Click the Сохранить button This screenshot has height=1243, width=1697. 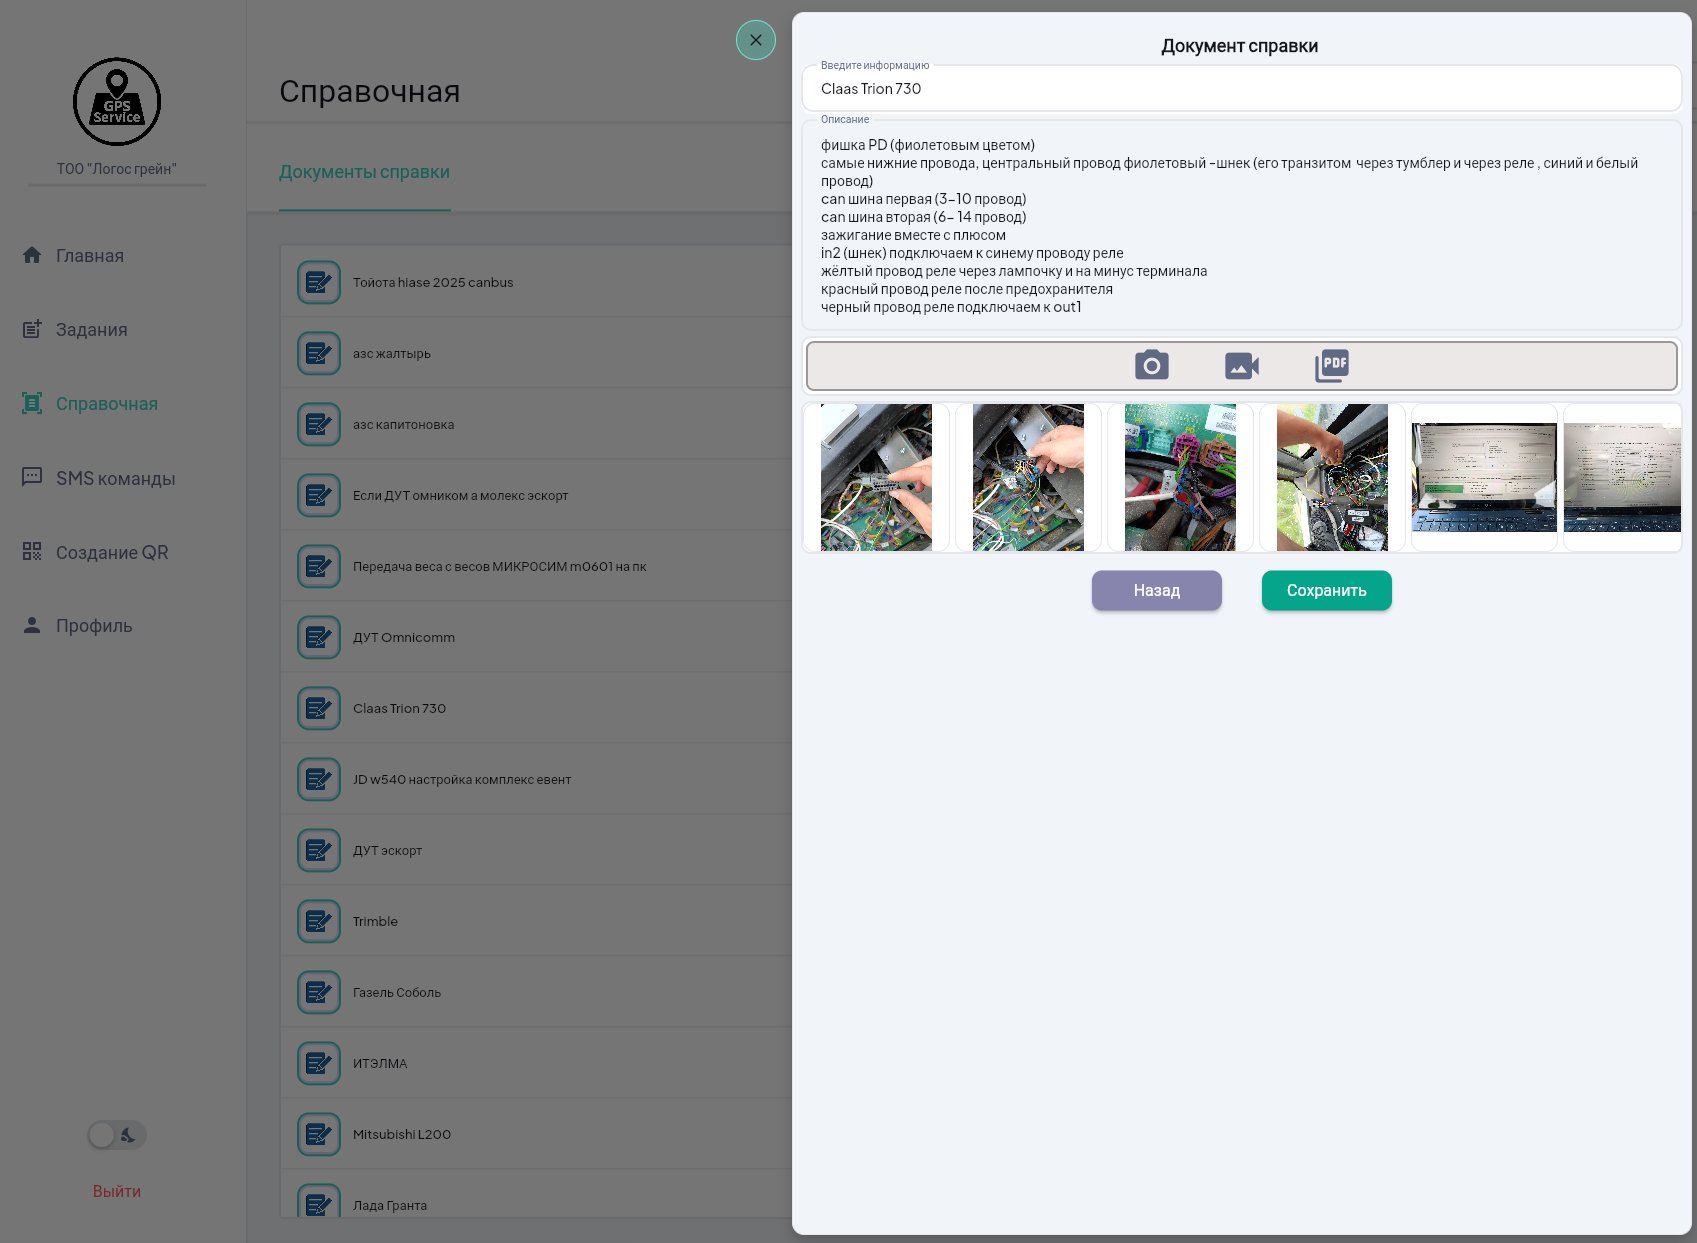point(1327,590)
